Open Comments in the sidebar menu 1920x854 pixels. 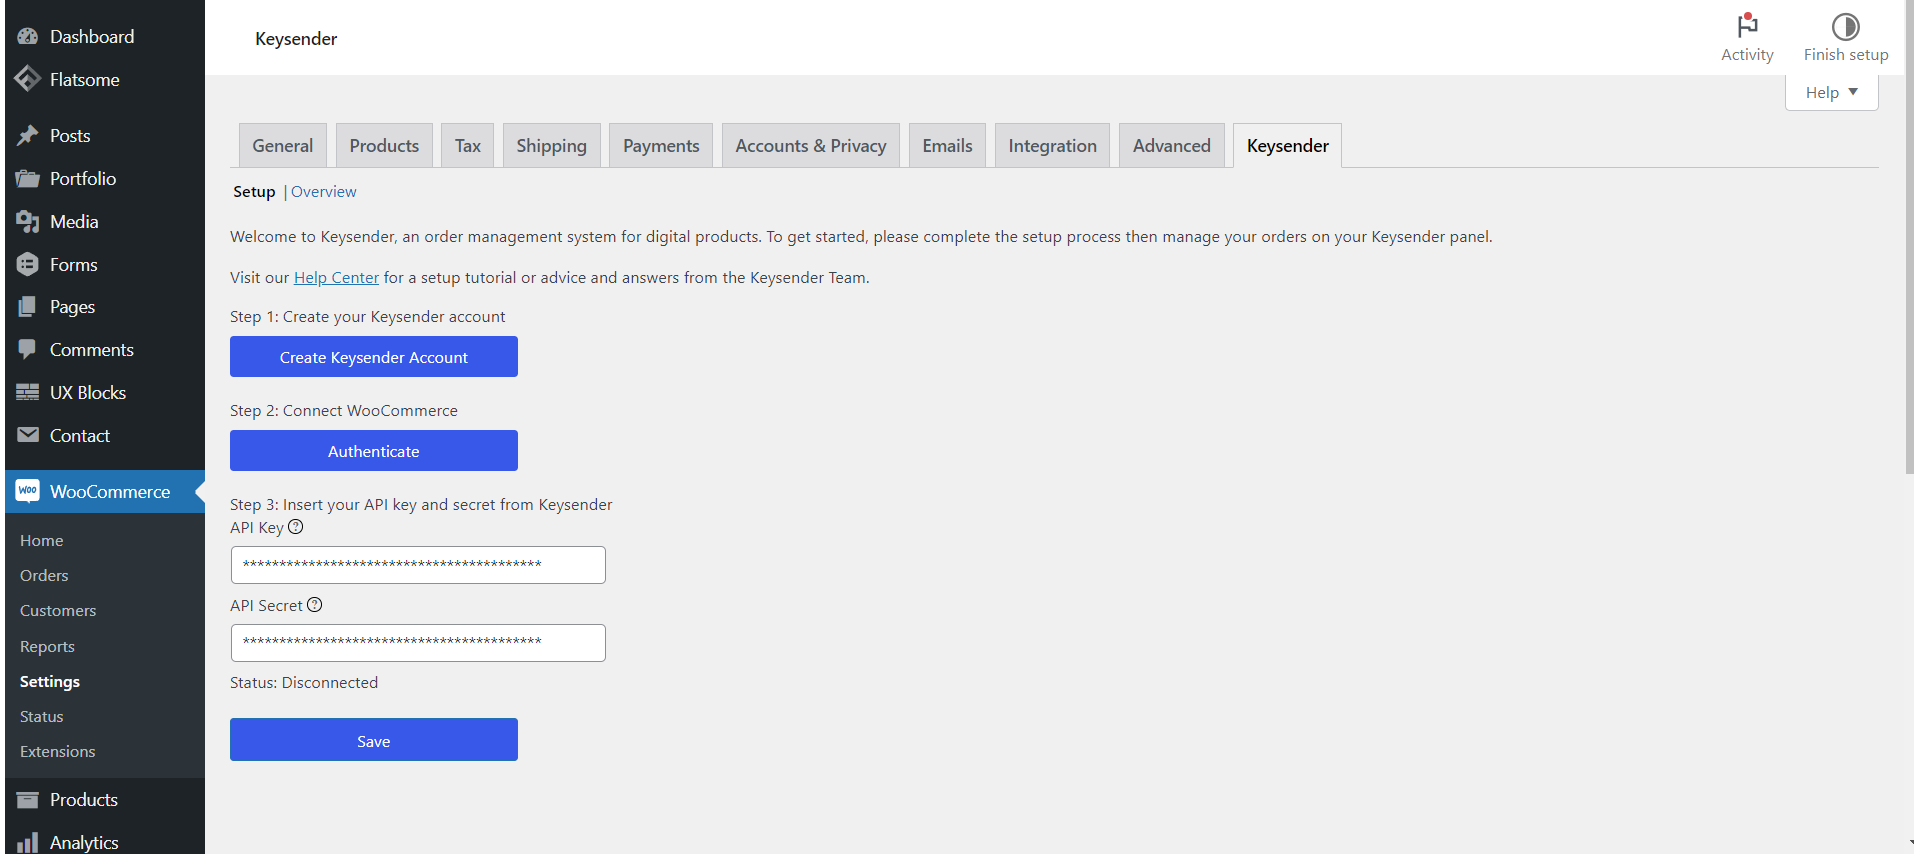coord(92,350)
